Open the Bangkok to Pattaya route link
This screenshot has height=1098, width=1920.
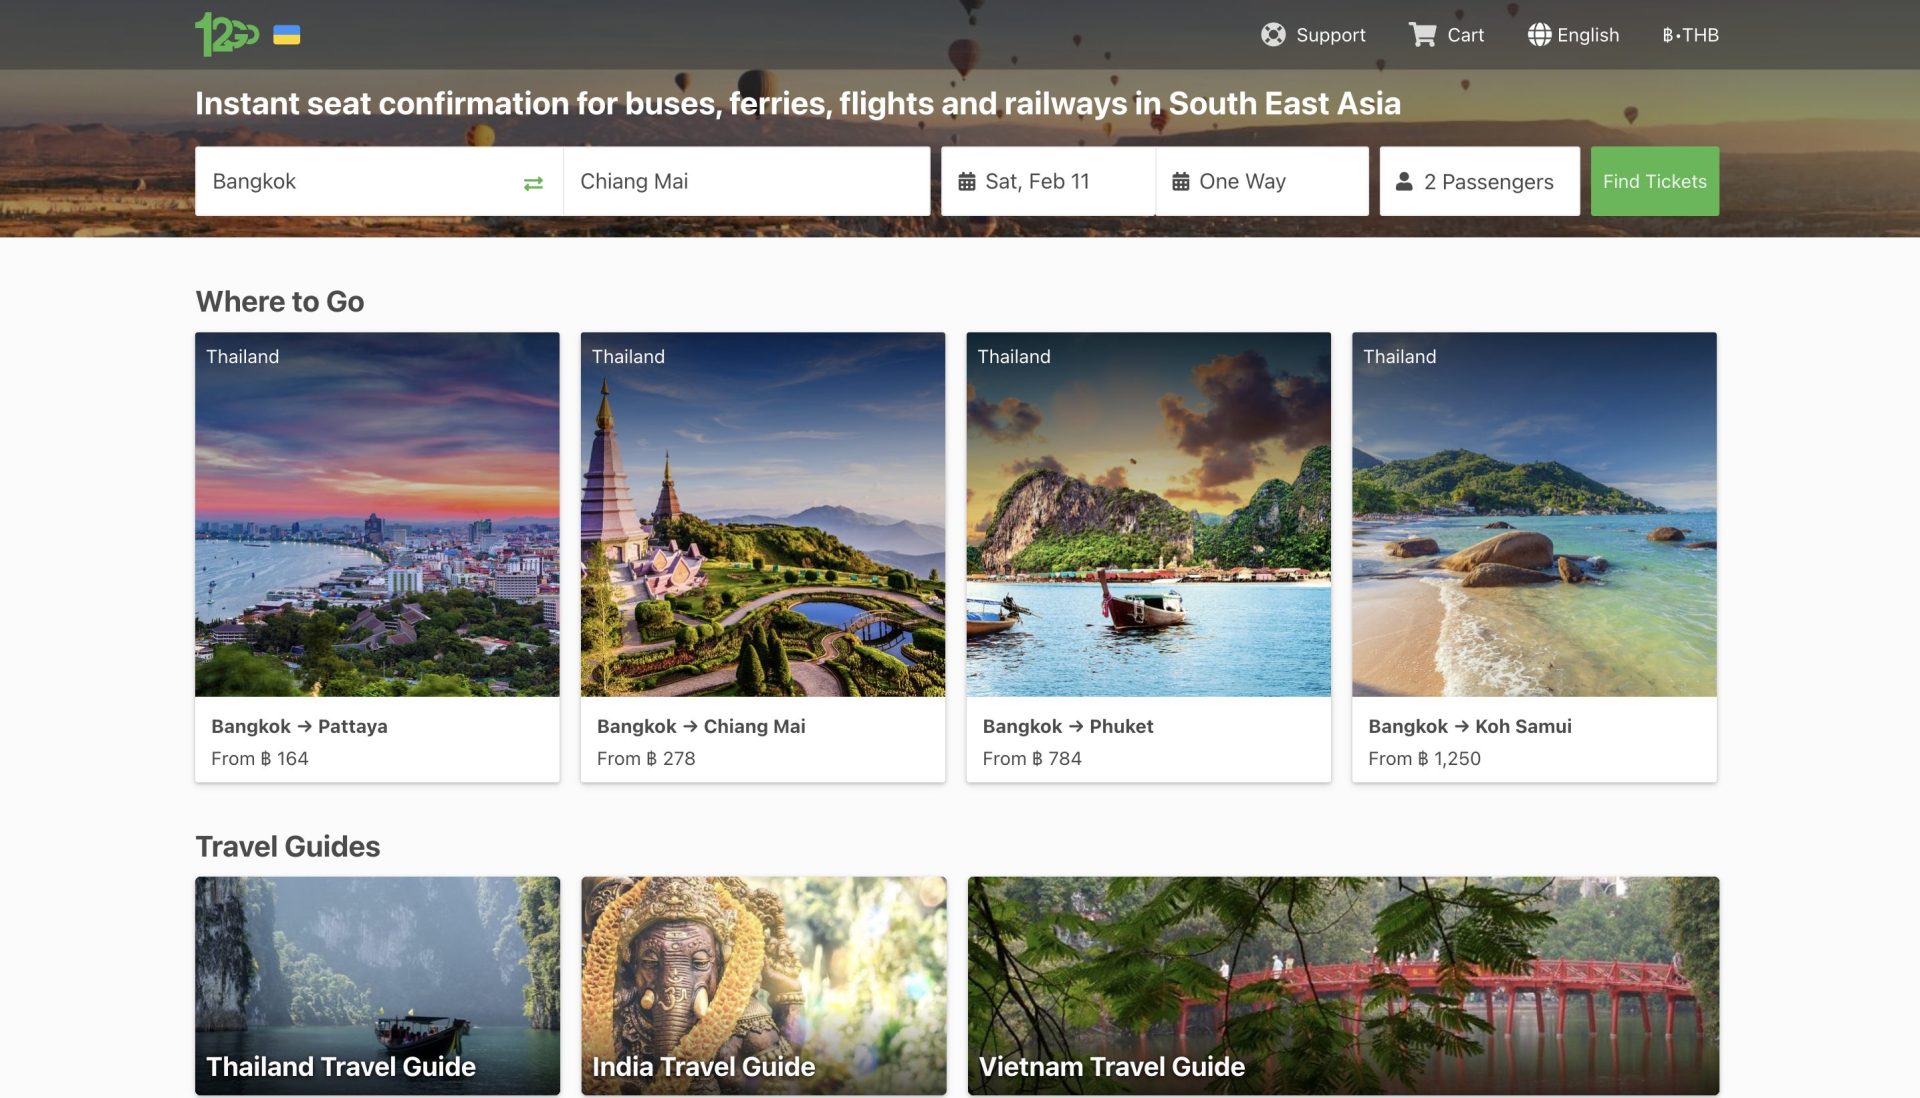[299, 726]
